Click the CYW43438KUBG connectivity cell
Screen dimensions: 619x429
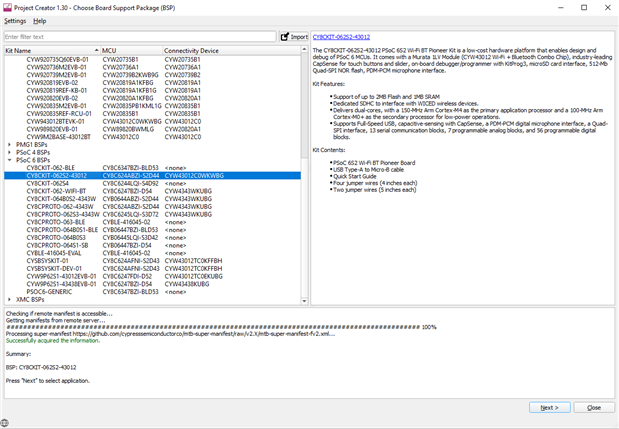[x=187, y=284]
